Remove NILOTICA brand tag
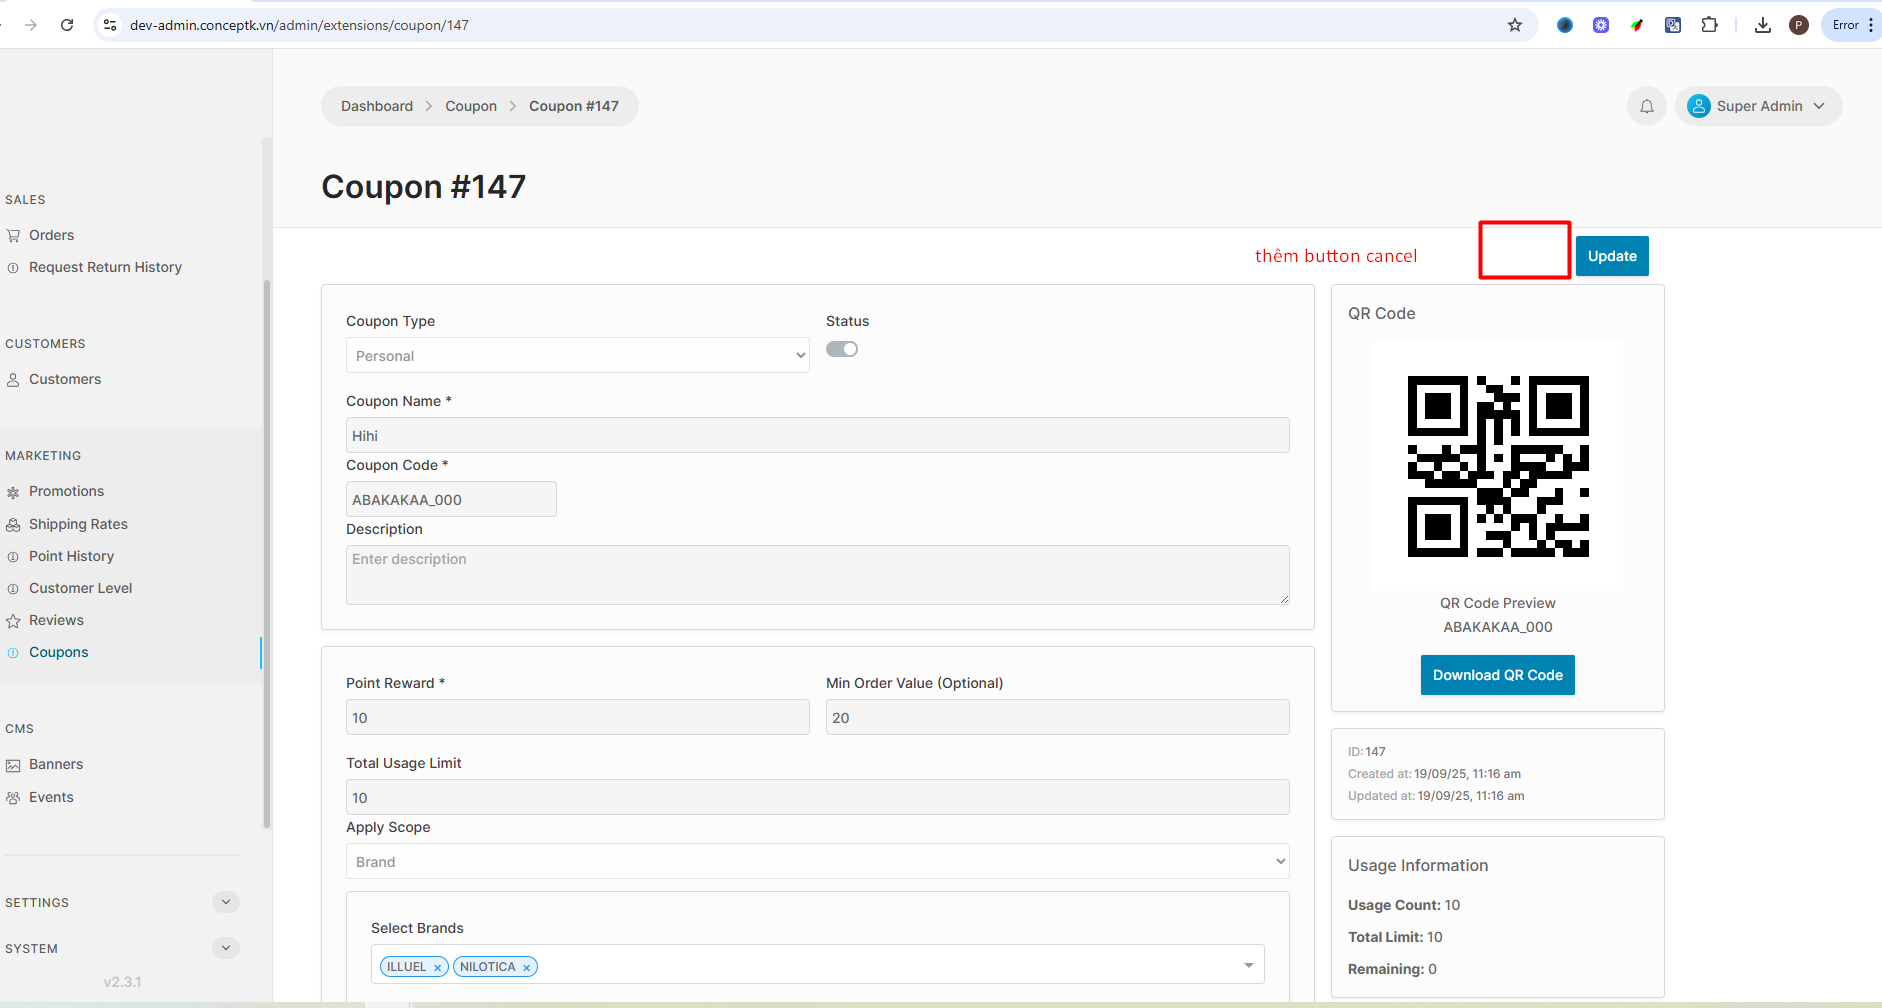 [x=526, y=968]
